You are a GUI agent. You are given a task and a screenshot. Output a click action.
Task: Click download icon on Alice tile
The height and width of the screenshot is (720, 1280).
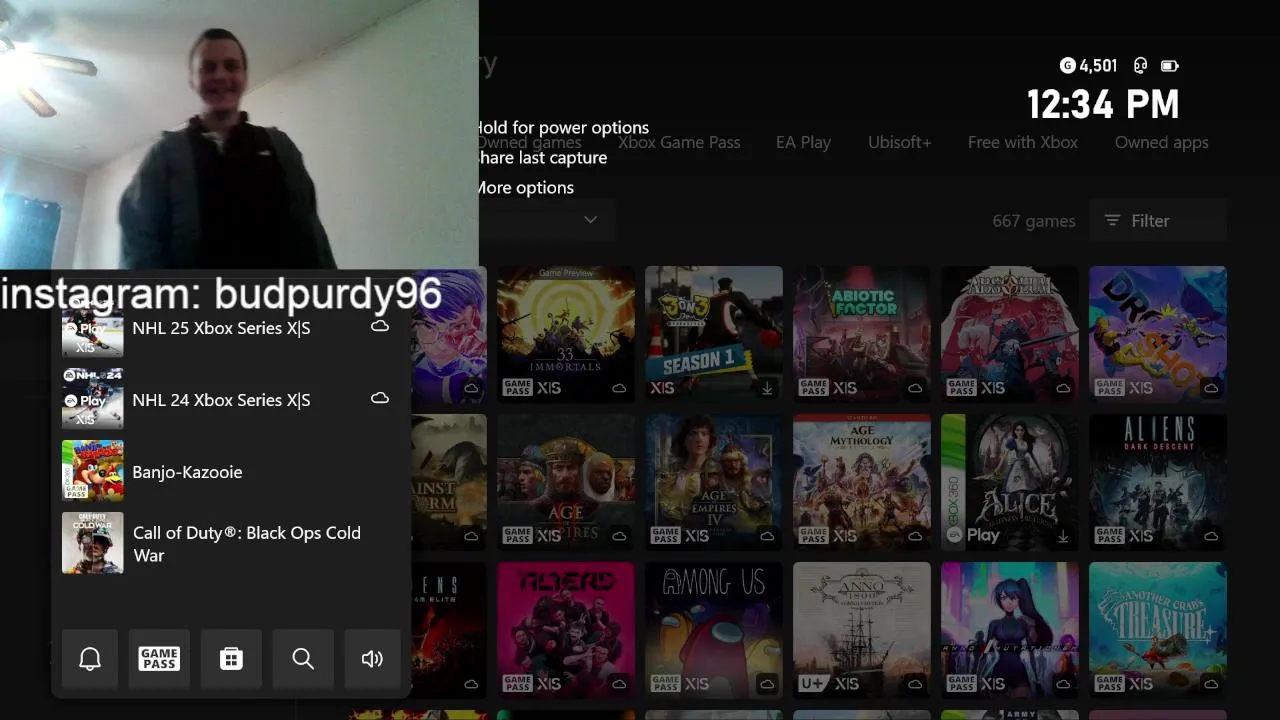(x=1063, y=536)
